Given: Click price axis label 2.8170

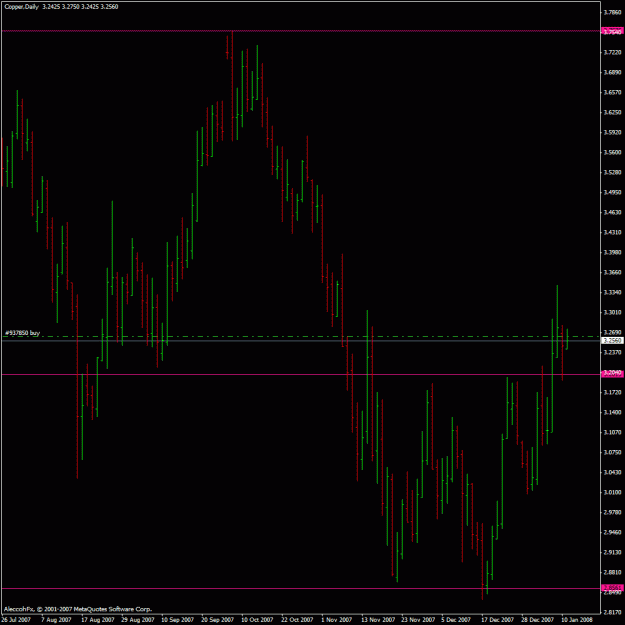Looking at the screenshot, I should pos(612,612).
